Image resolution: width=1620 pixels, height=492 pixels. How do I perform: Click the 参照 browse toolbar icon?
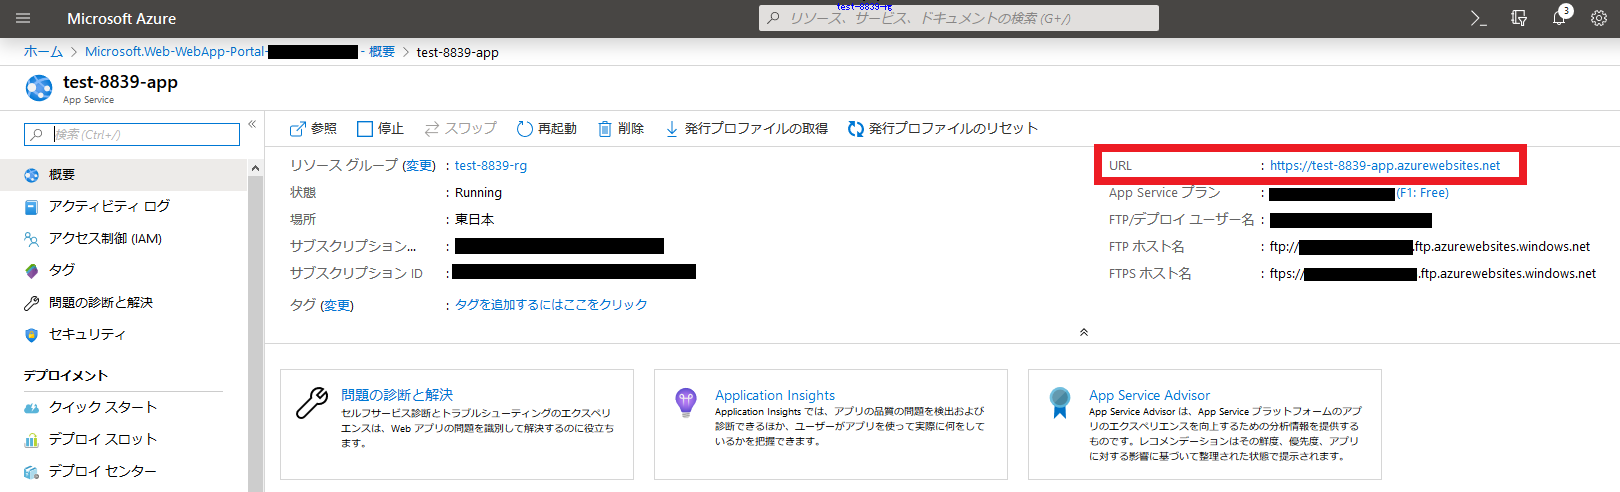(297, 129)
